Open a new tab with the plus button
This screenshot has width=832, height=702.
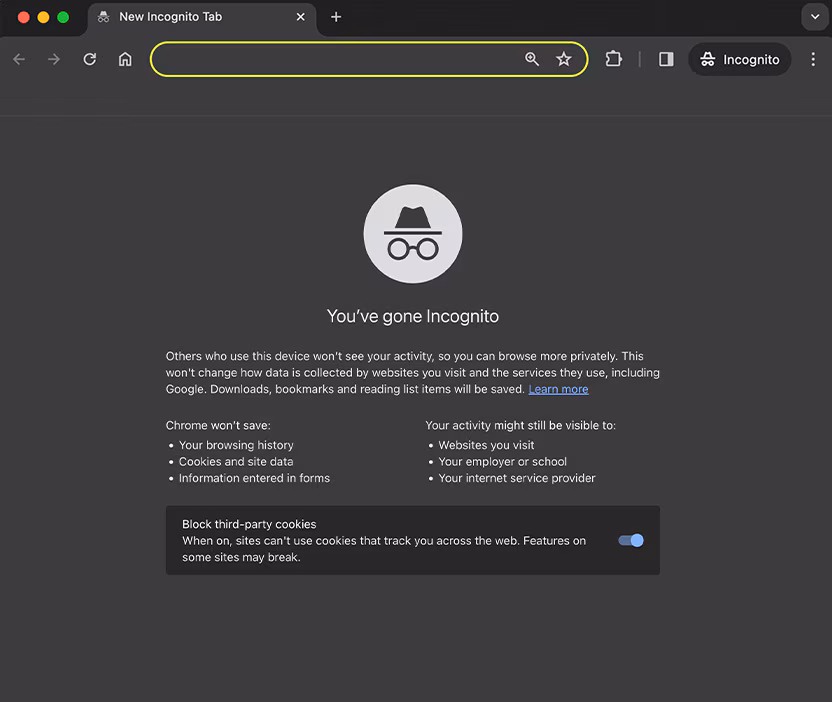tap(335, 17)
